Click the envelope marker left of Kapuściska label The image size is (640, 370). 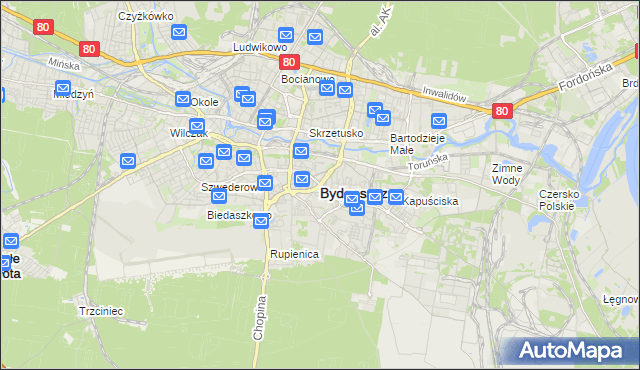(396, 197)
